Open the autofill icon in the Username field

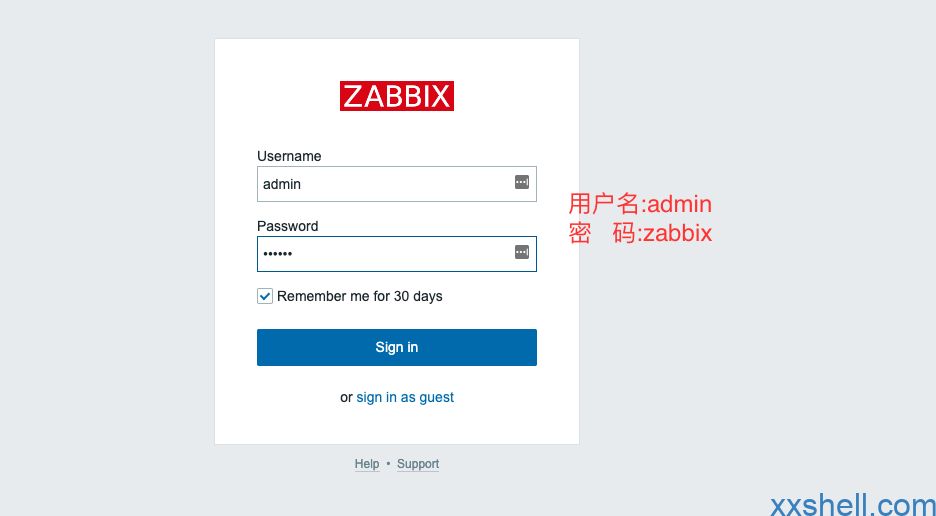point(522,182)
